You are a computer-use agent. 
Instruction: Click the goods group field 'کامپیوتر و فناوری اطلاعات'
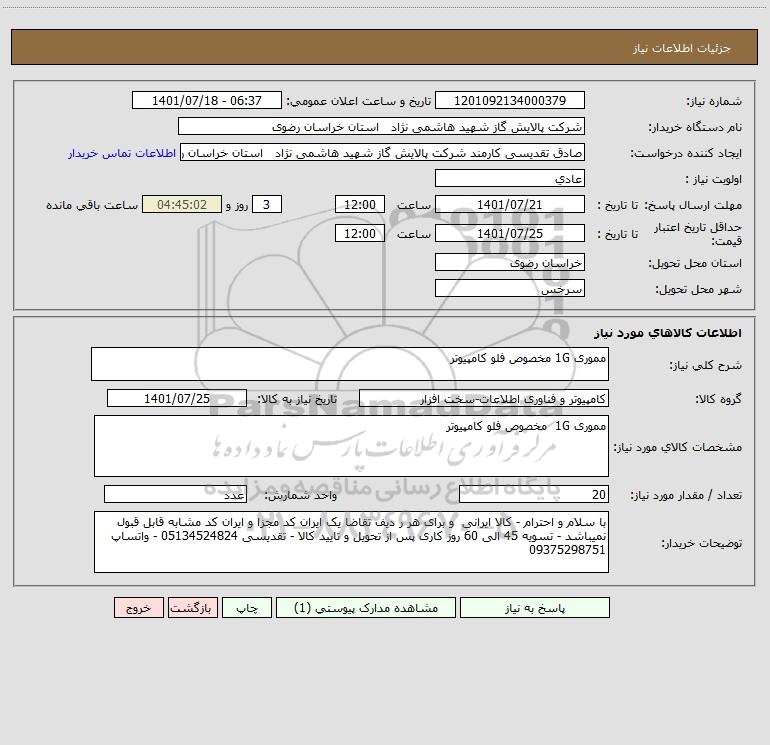point(484,398)
